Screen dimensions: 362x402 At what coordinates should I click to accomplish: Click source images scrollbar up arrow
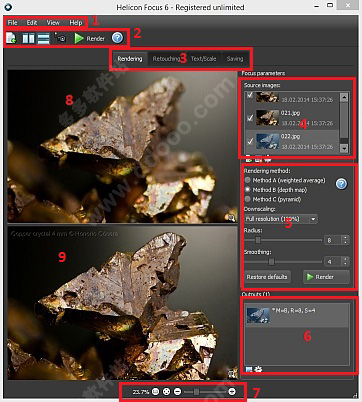(344, 97)
